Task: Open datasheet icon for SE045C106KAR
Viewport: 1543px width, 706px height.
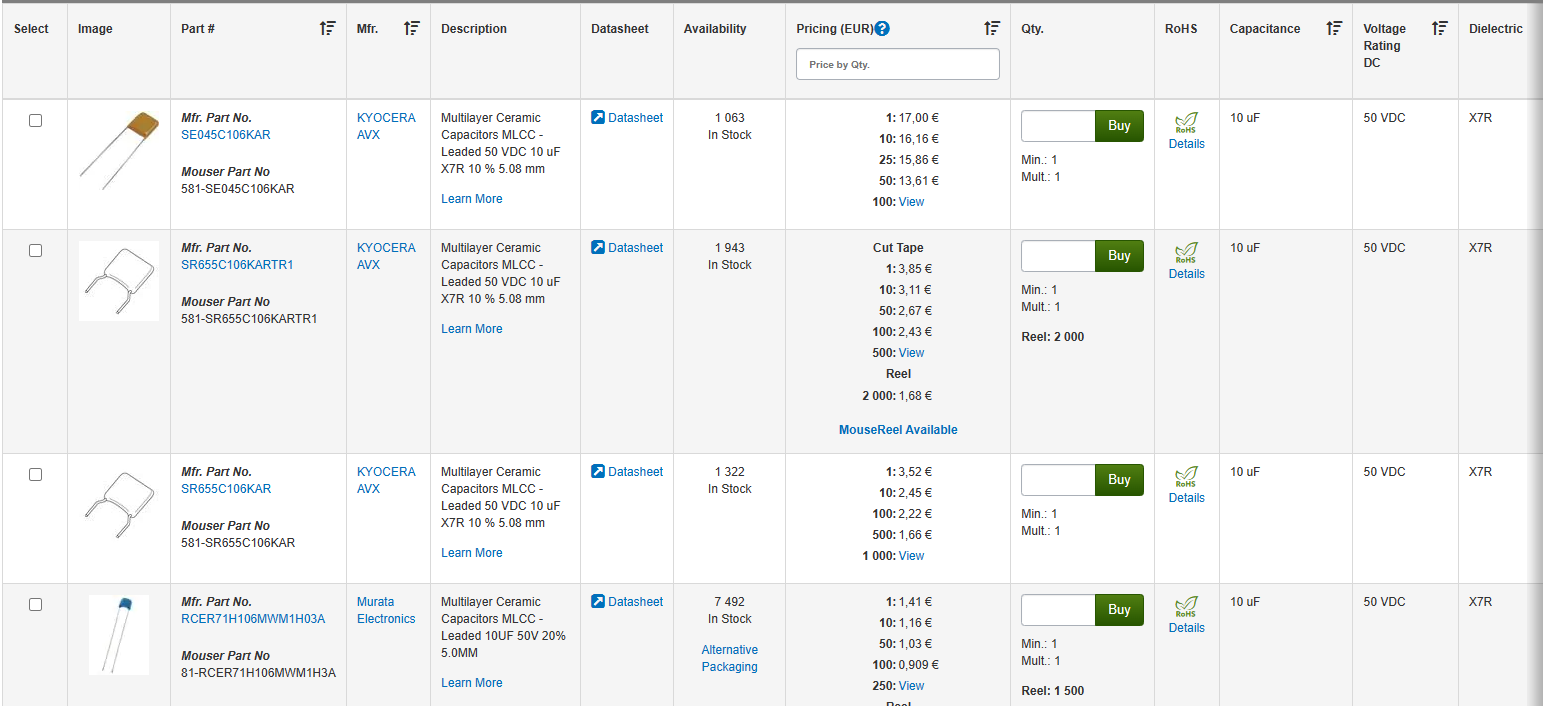Action: click(x=598, y=118)
